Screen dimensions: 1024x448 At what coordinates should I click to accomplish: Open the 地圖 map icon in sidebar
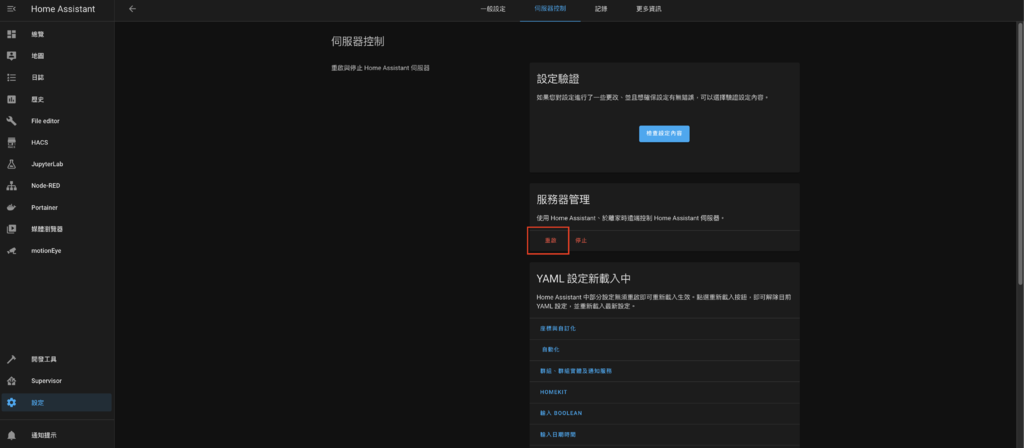coord(11,56)
